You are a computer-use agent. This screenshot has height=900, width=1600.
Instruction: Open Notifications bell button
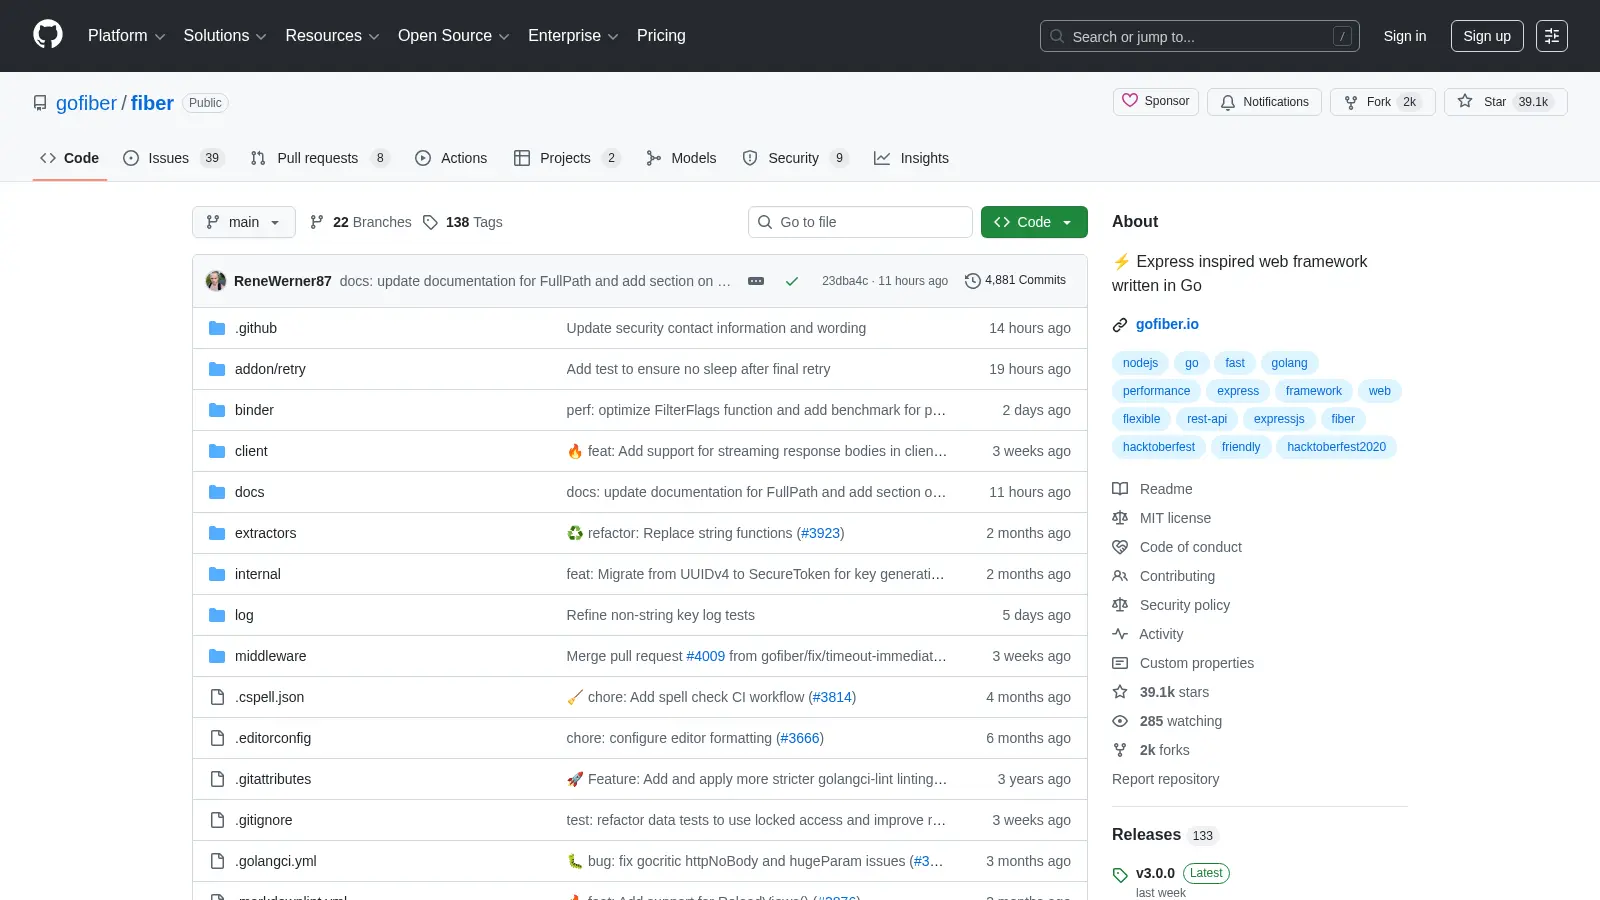click(x=1264, y=102)
